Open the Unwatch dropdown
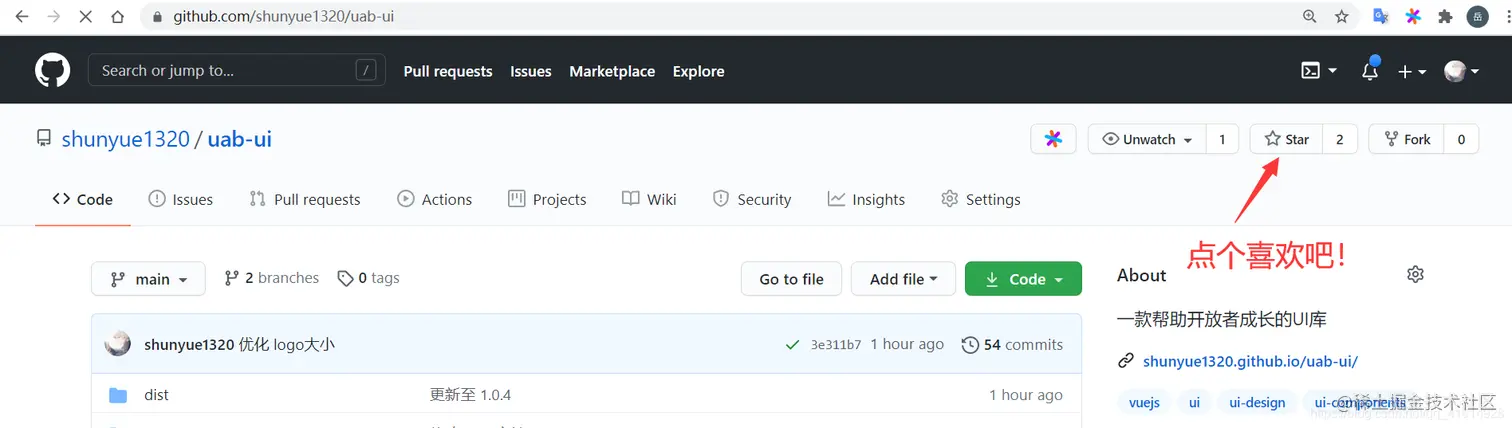 coord(1147,139)
